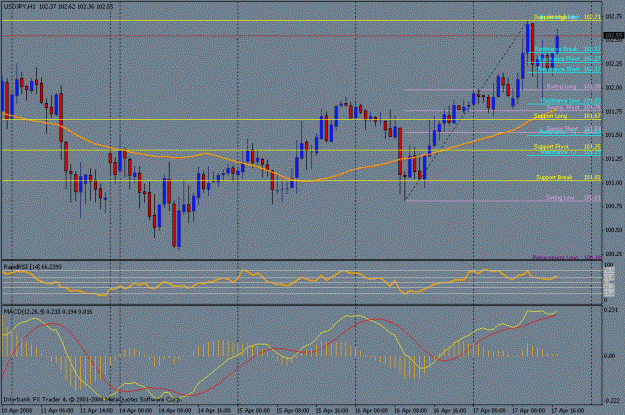The width and height of the screenshot is (625, 415).
Task: Select the Resistance Break 102.37 label
Action: pyautogui.click(x=567, y=49)
